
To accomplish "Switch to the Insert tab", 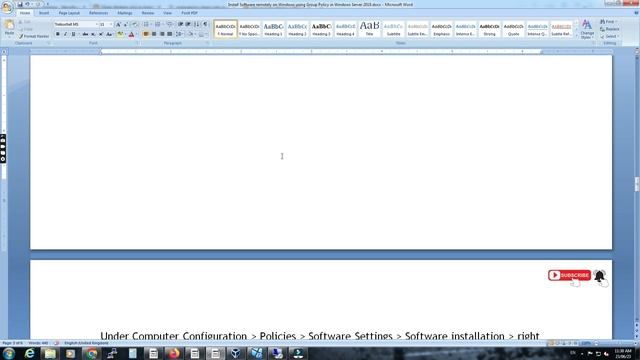I will (x=44, y=13).
